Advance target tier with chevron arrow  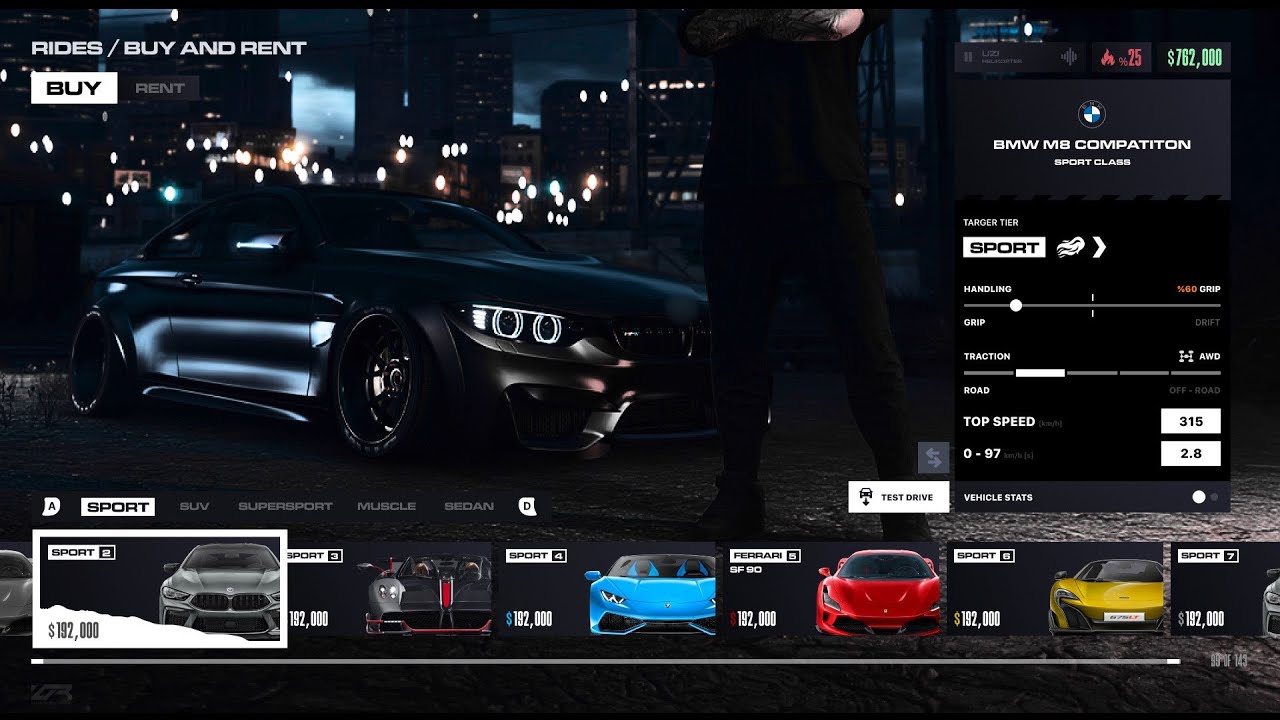1099,247
